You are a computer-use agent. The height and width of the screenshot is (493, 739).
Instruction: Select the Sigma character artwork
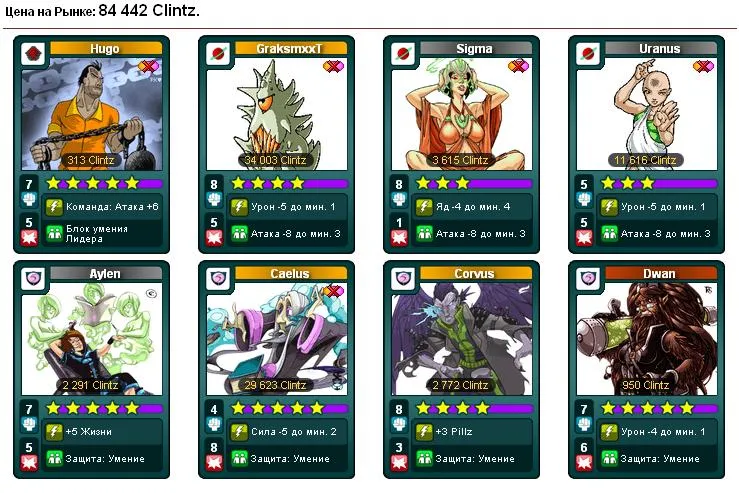tap(462, 114)
